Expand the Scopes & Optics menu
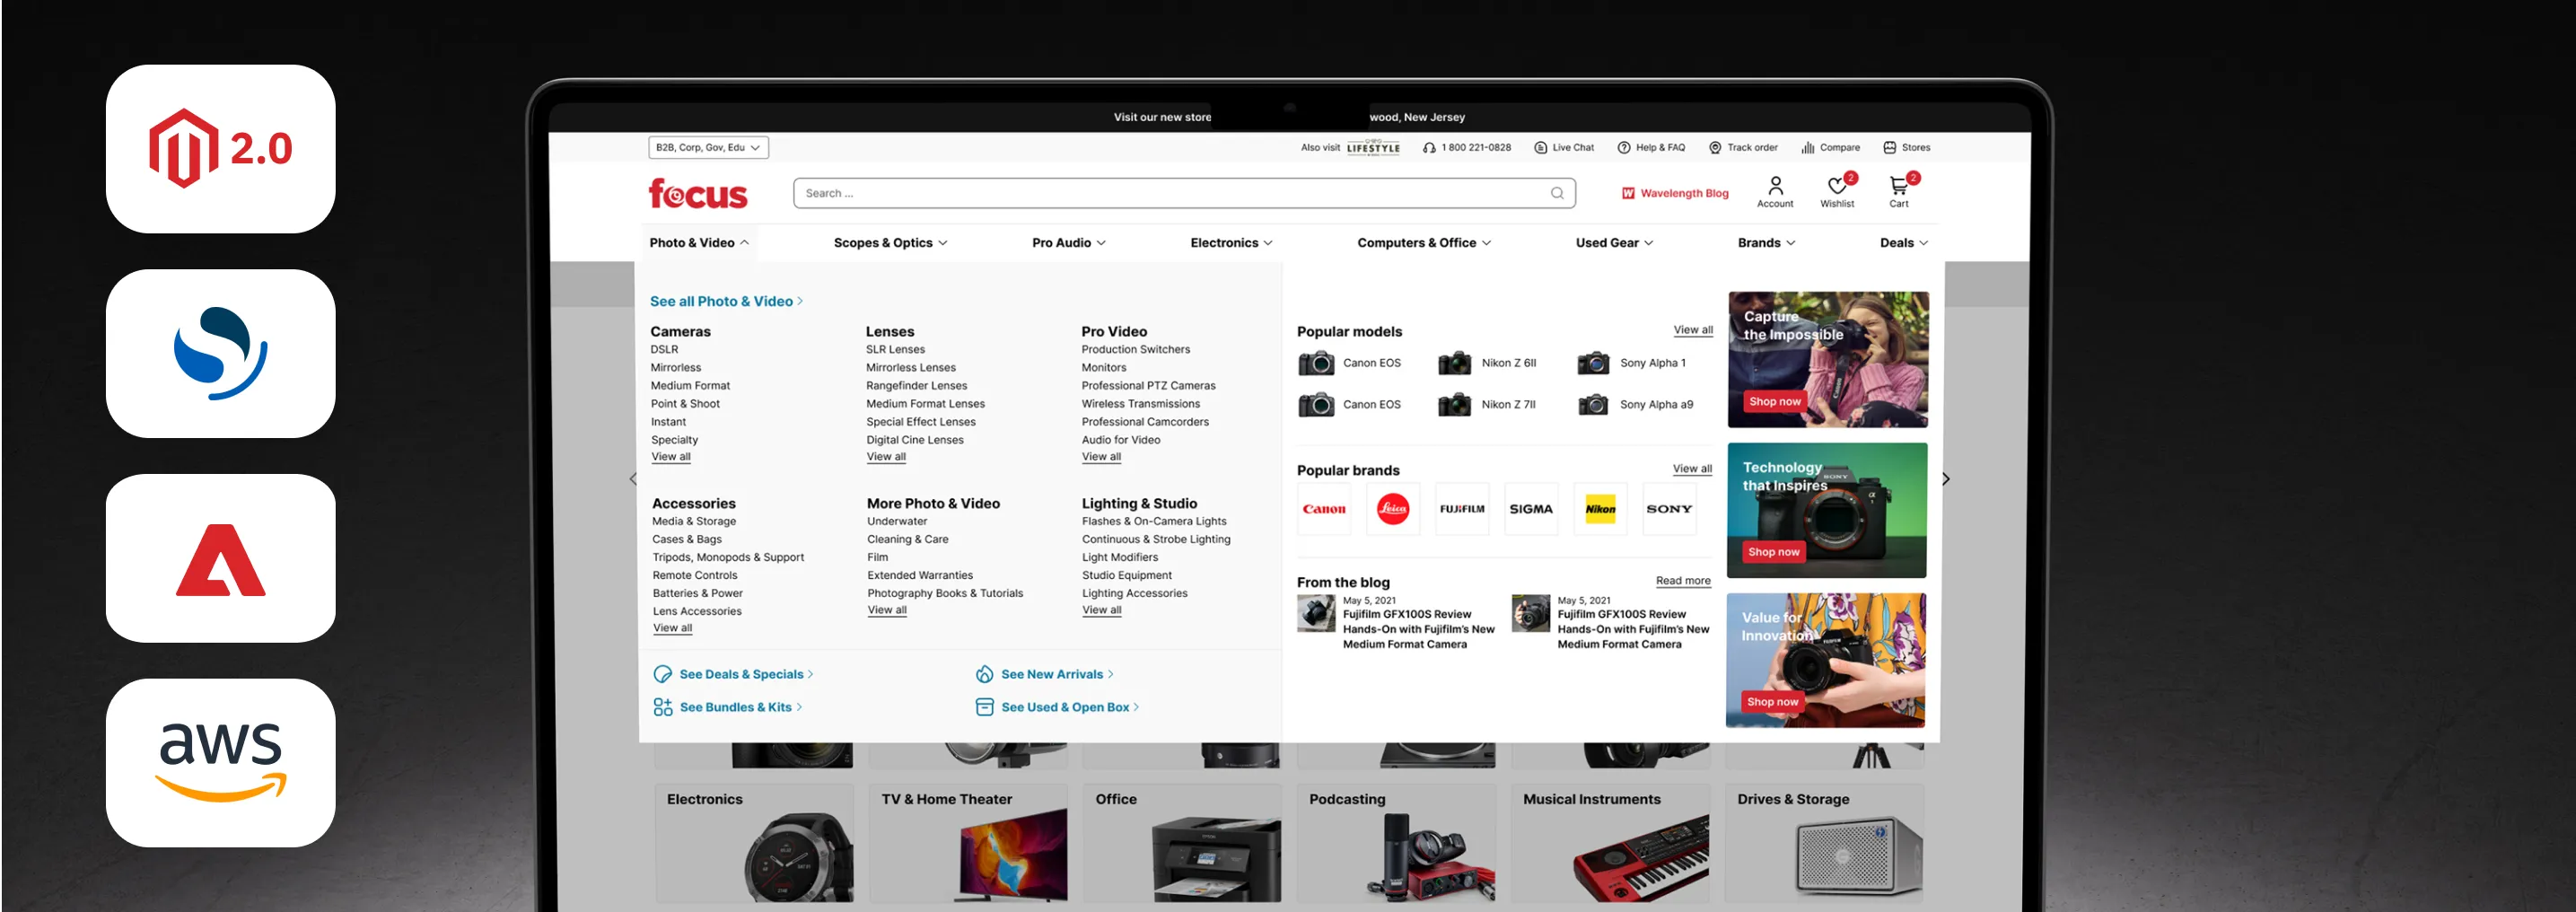 coord(890,242)
